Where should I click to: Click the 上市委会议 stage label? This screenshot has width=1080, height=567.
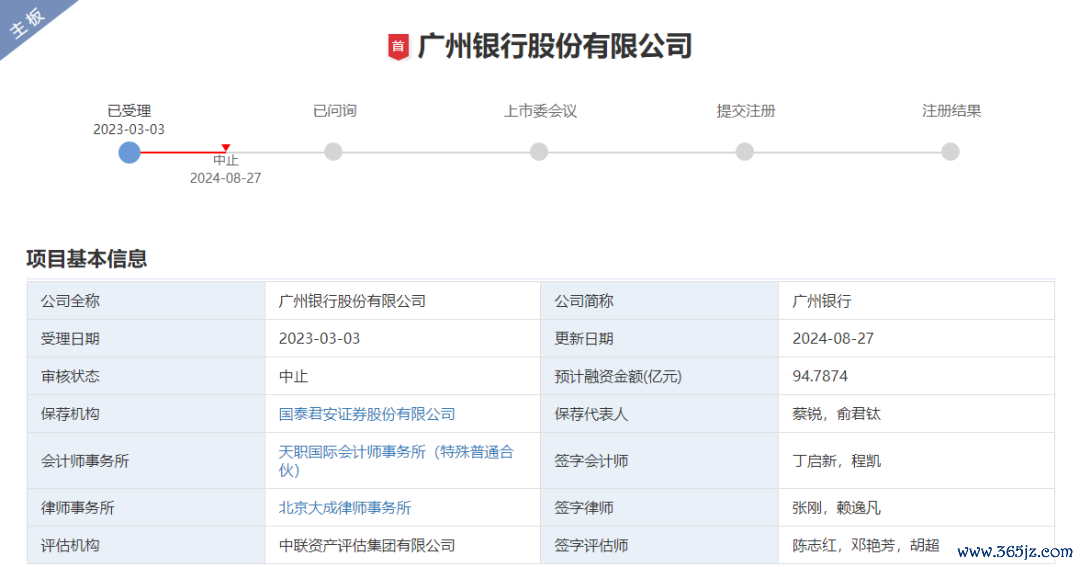click(x=540, y=111)
